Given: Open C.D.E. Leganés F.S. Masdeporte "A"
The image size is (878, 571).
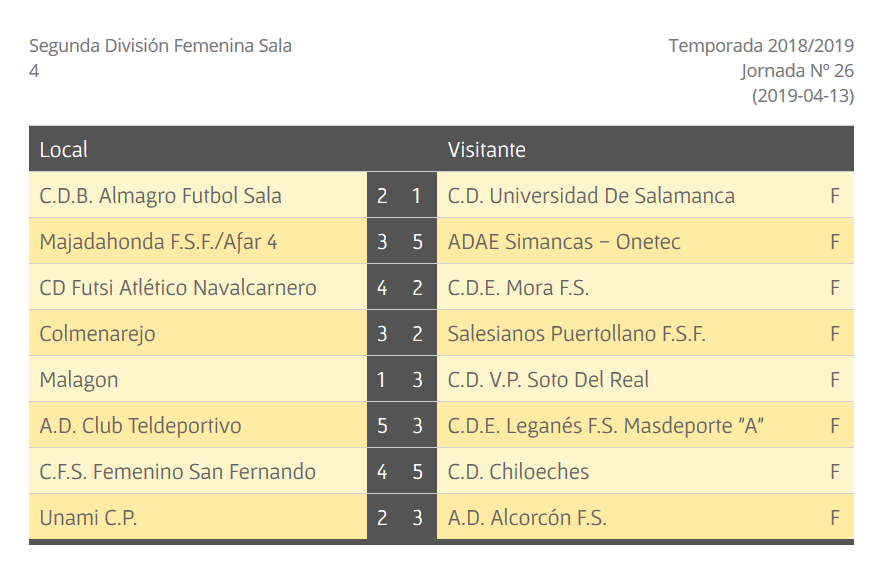Looking at the screenshot, I should click(605, 426).
